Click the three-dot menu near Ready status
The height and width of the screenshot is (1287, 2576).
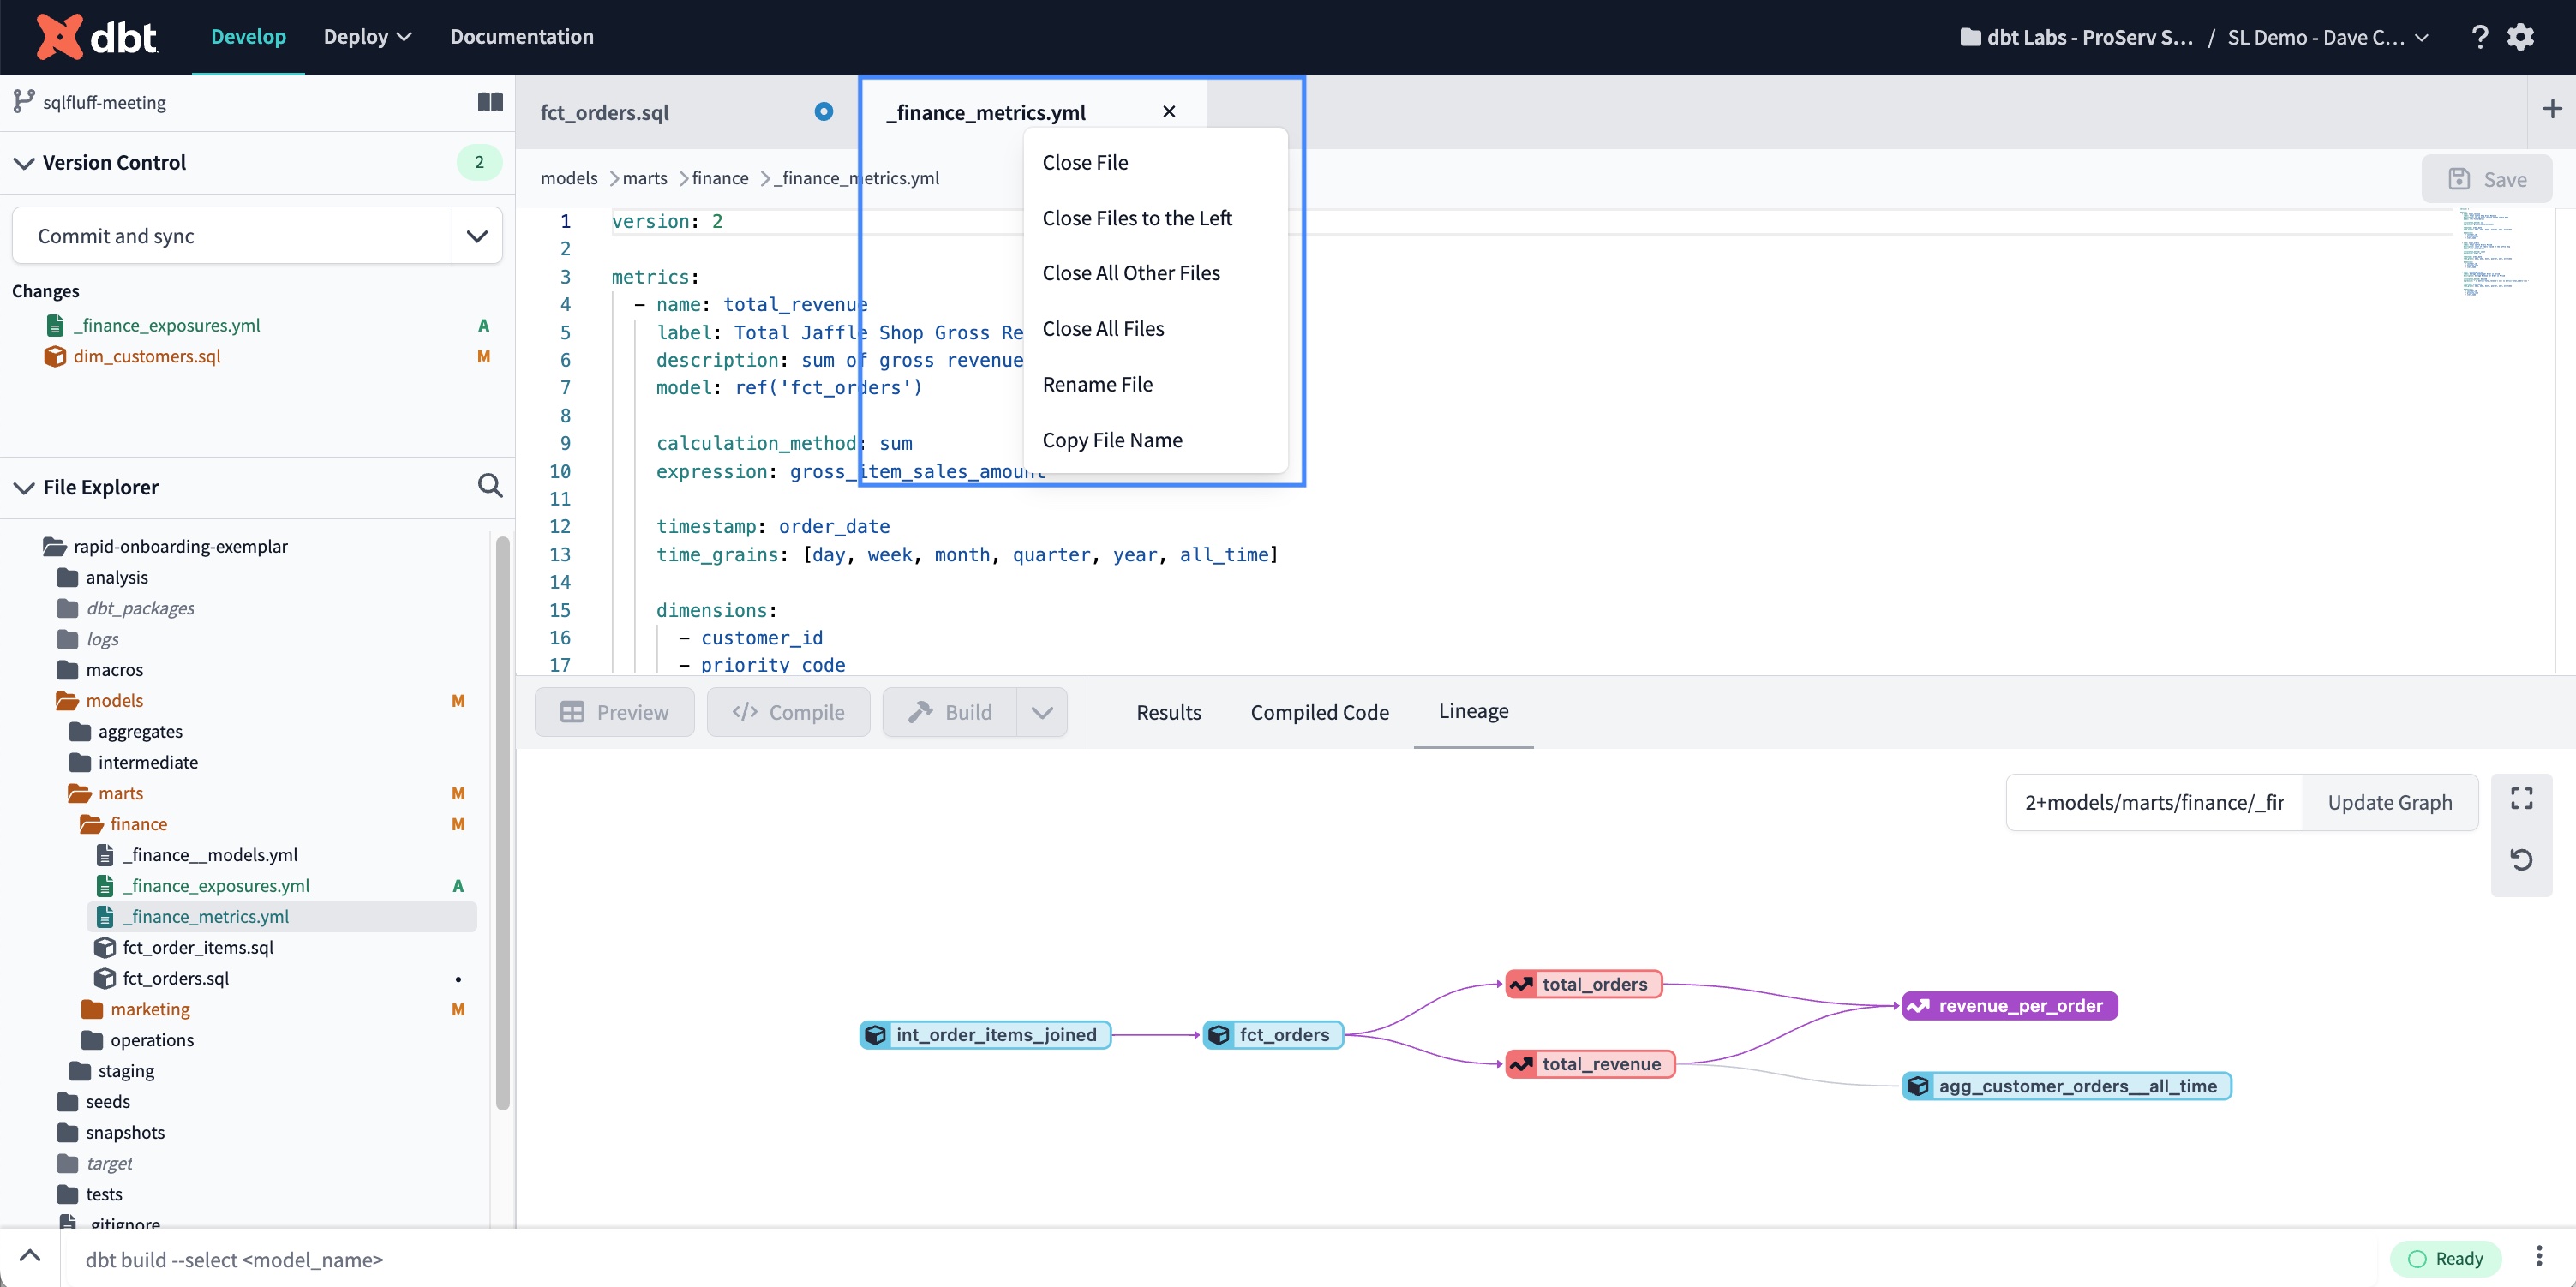[x=2538, y=1257]
